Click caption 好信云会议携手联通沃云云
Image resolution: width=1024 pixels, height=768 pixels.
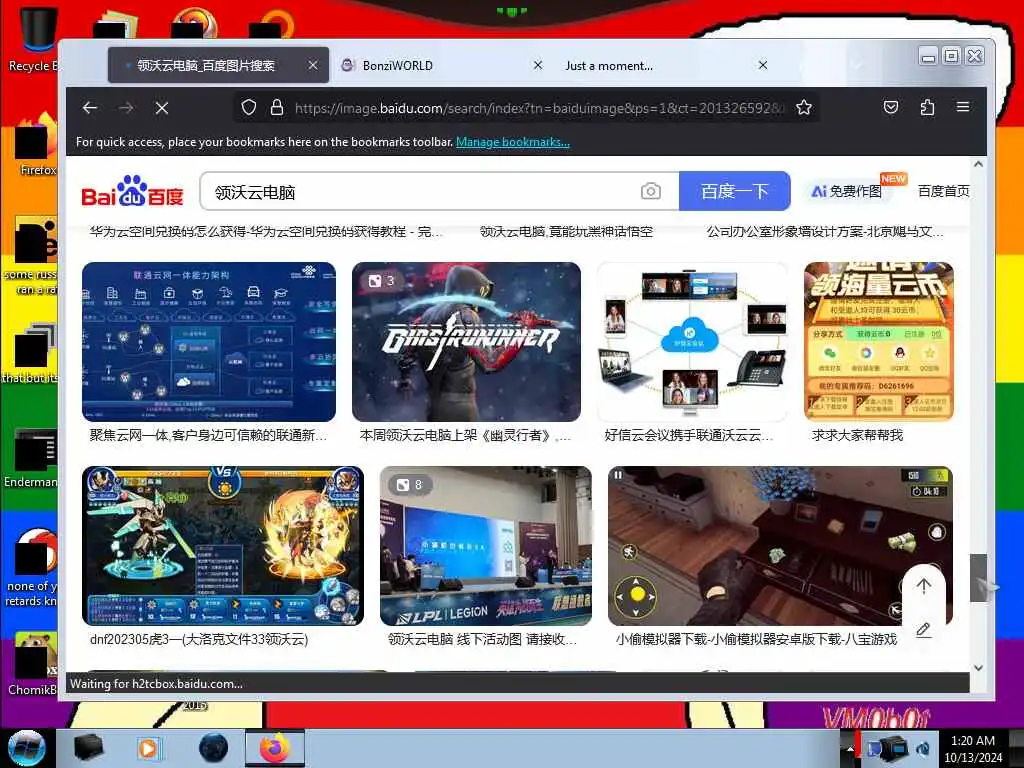pyautogui.click(x=689, y=436)
